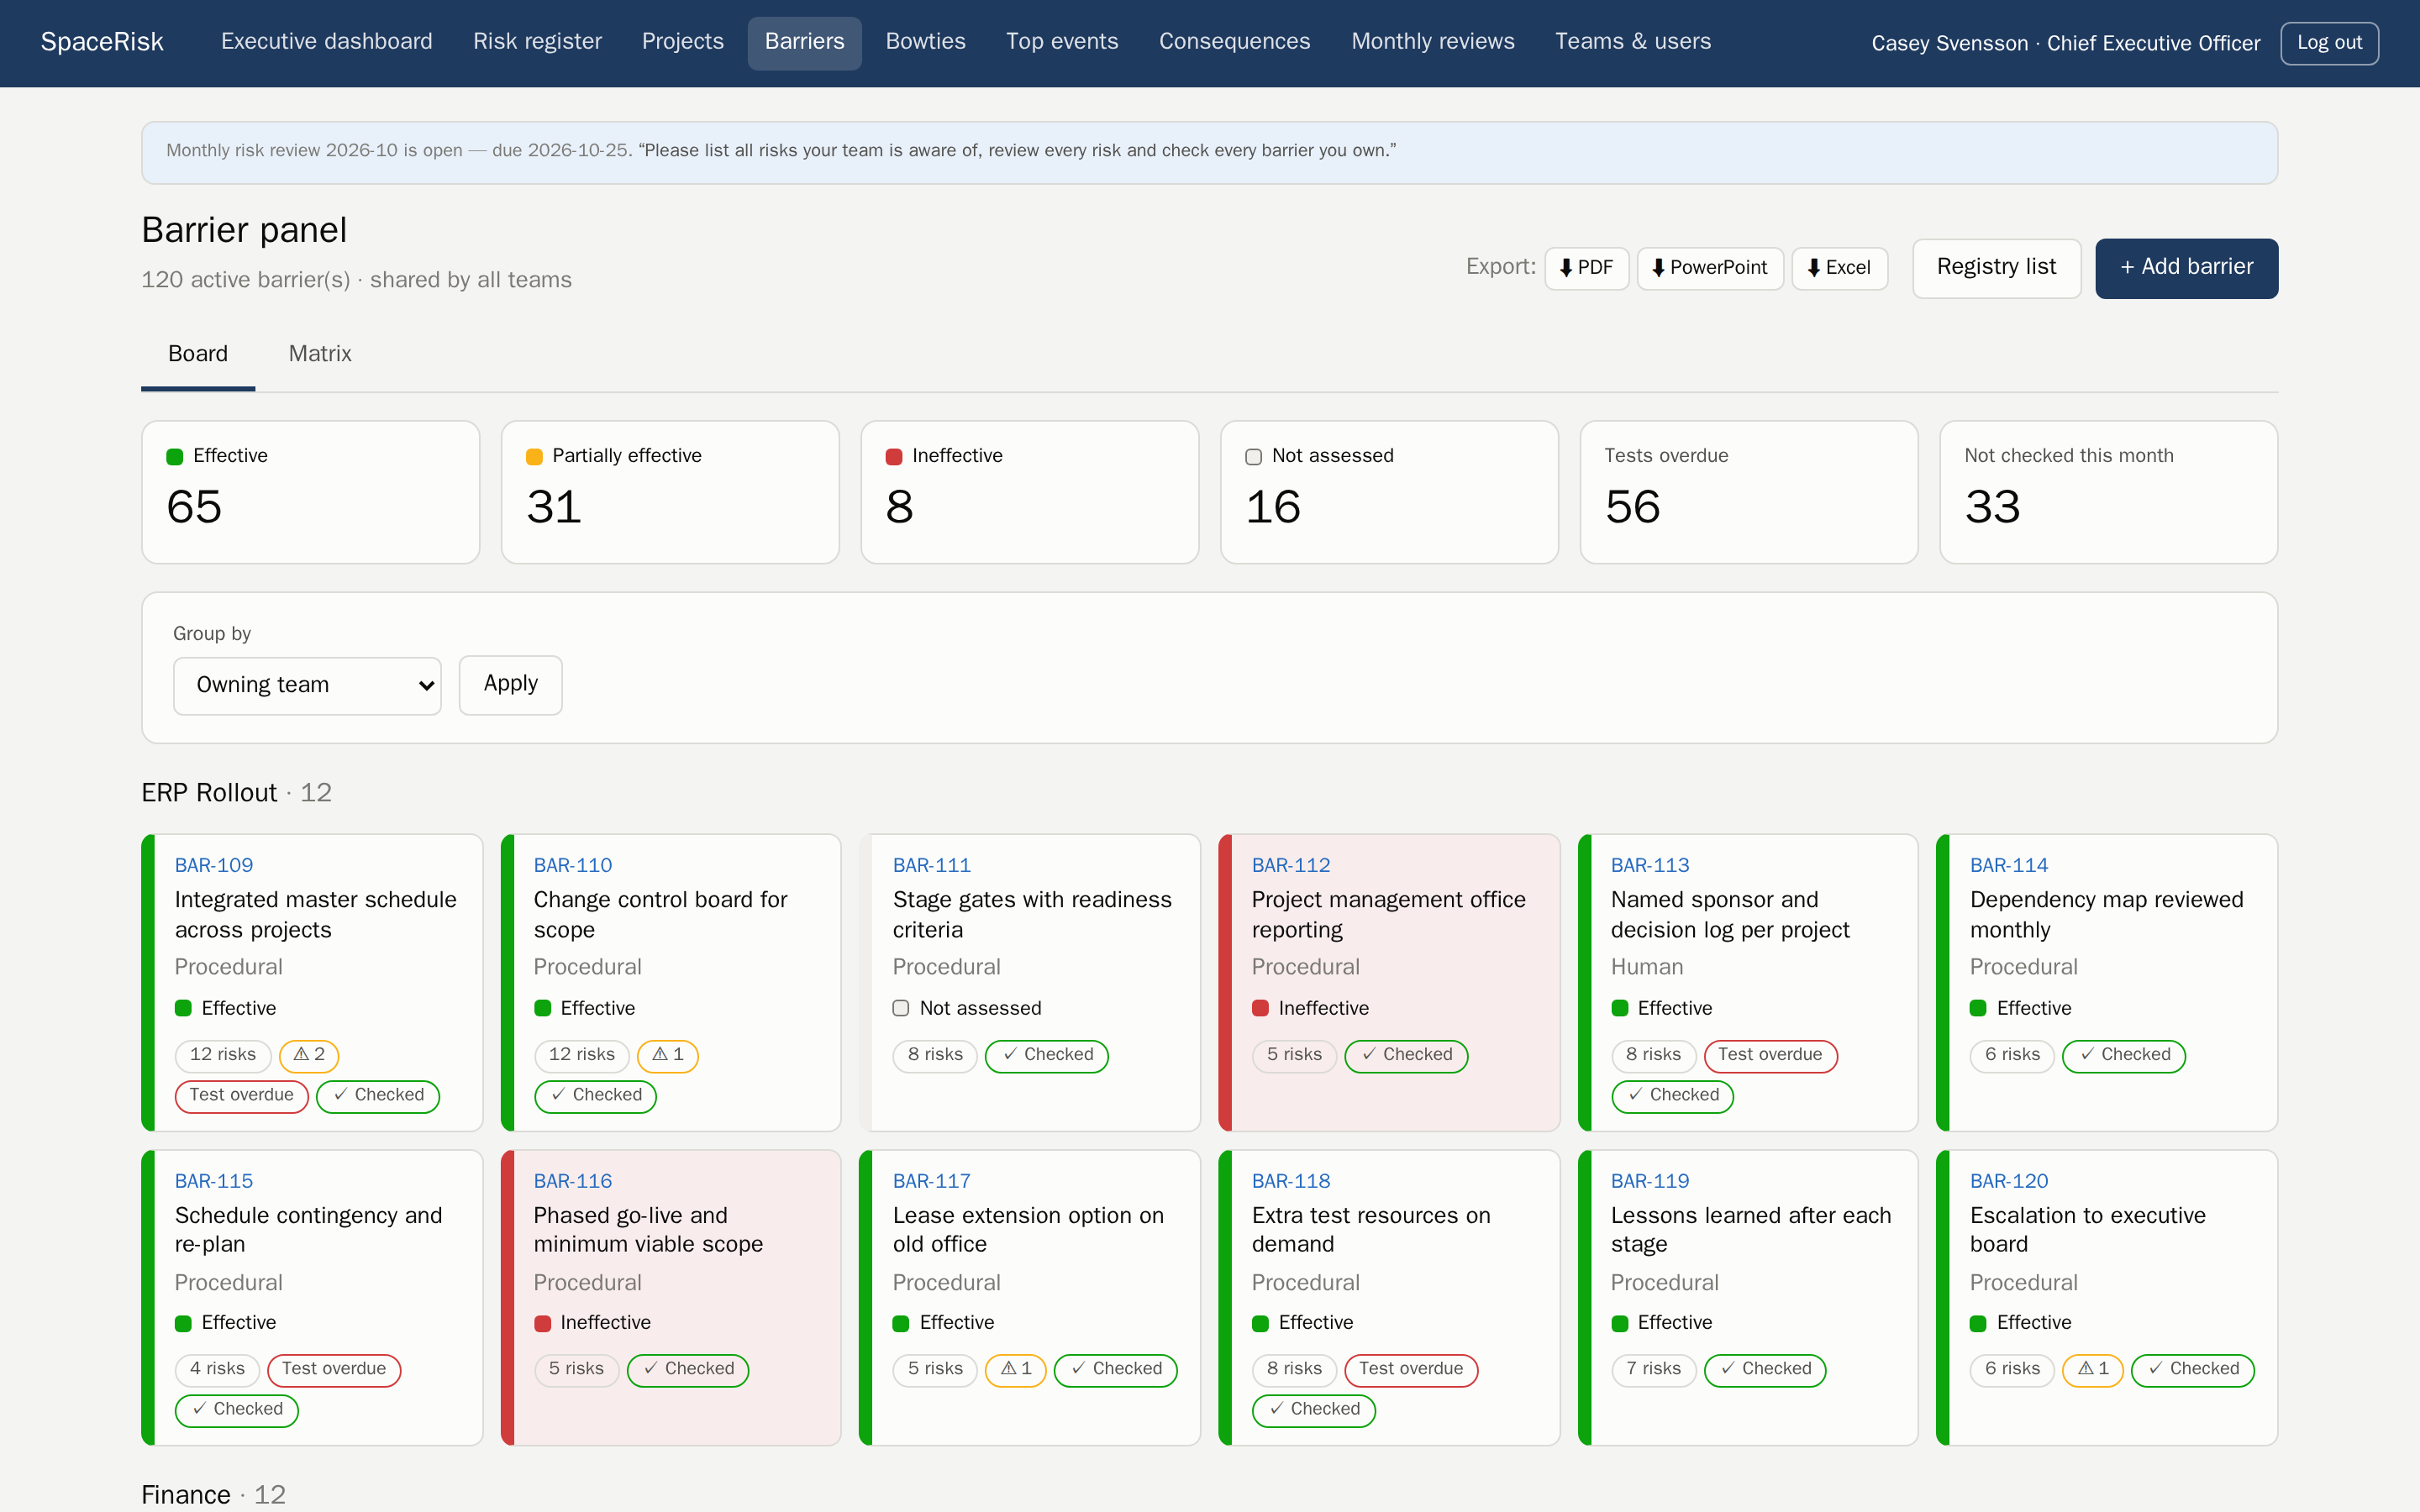Export barriers as PDF
Viewport: 2420px width, 1512px height.
[x=1586, y=268]
